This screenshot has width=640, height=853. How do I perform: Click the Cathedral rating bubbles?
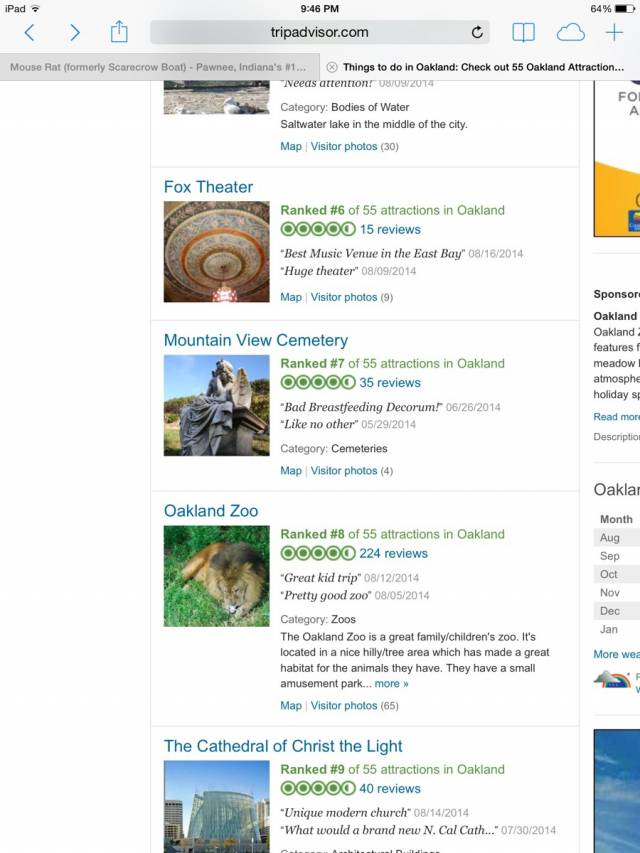[318, 788]
